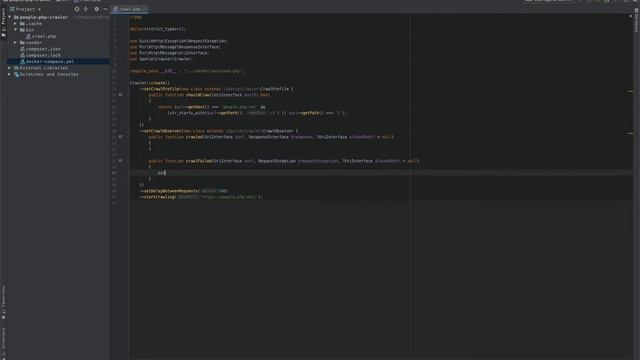Select the vendor folder row
Image resolution: width=640 pixels, height=360 pixels.
[58, 42]
